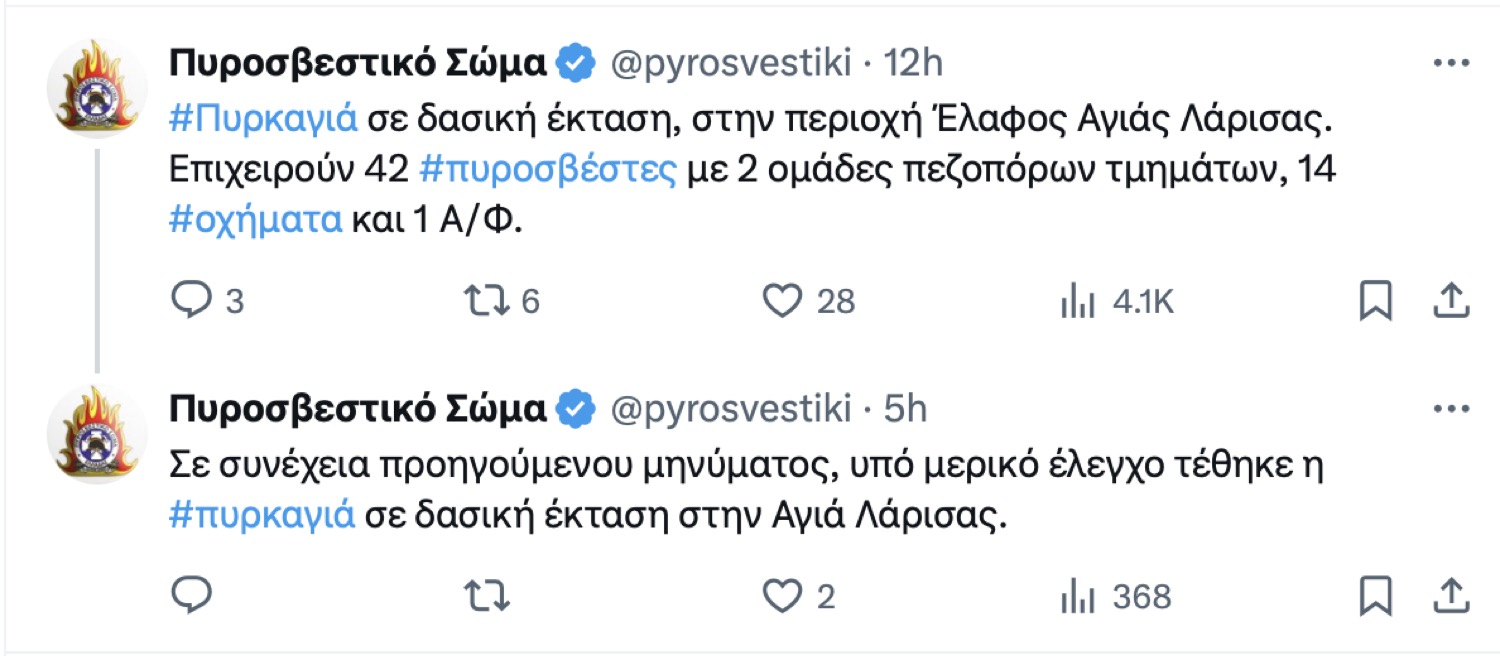Share the second tweet
The width and height of the screenshot is (1500, 656).
(1451, 596)
